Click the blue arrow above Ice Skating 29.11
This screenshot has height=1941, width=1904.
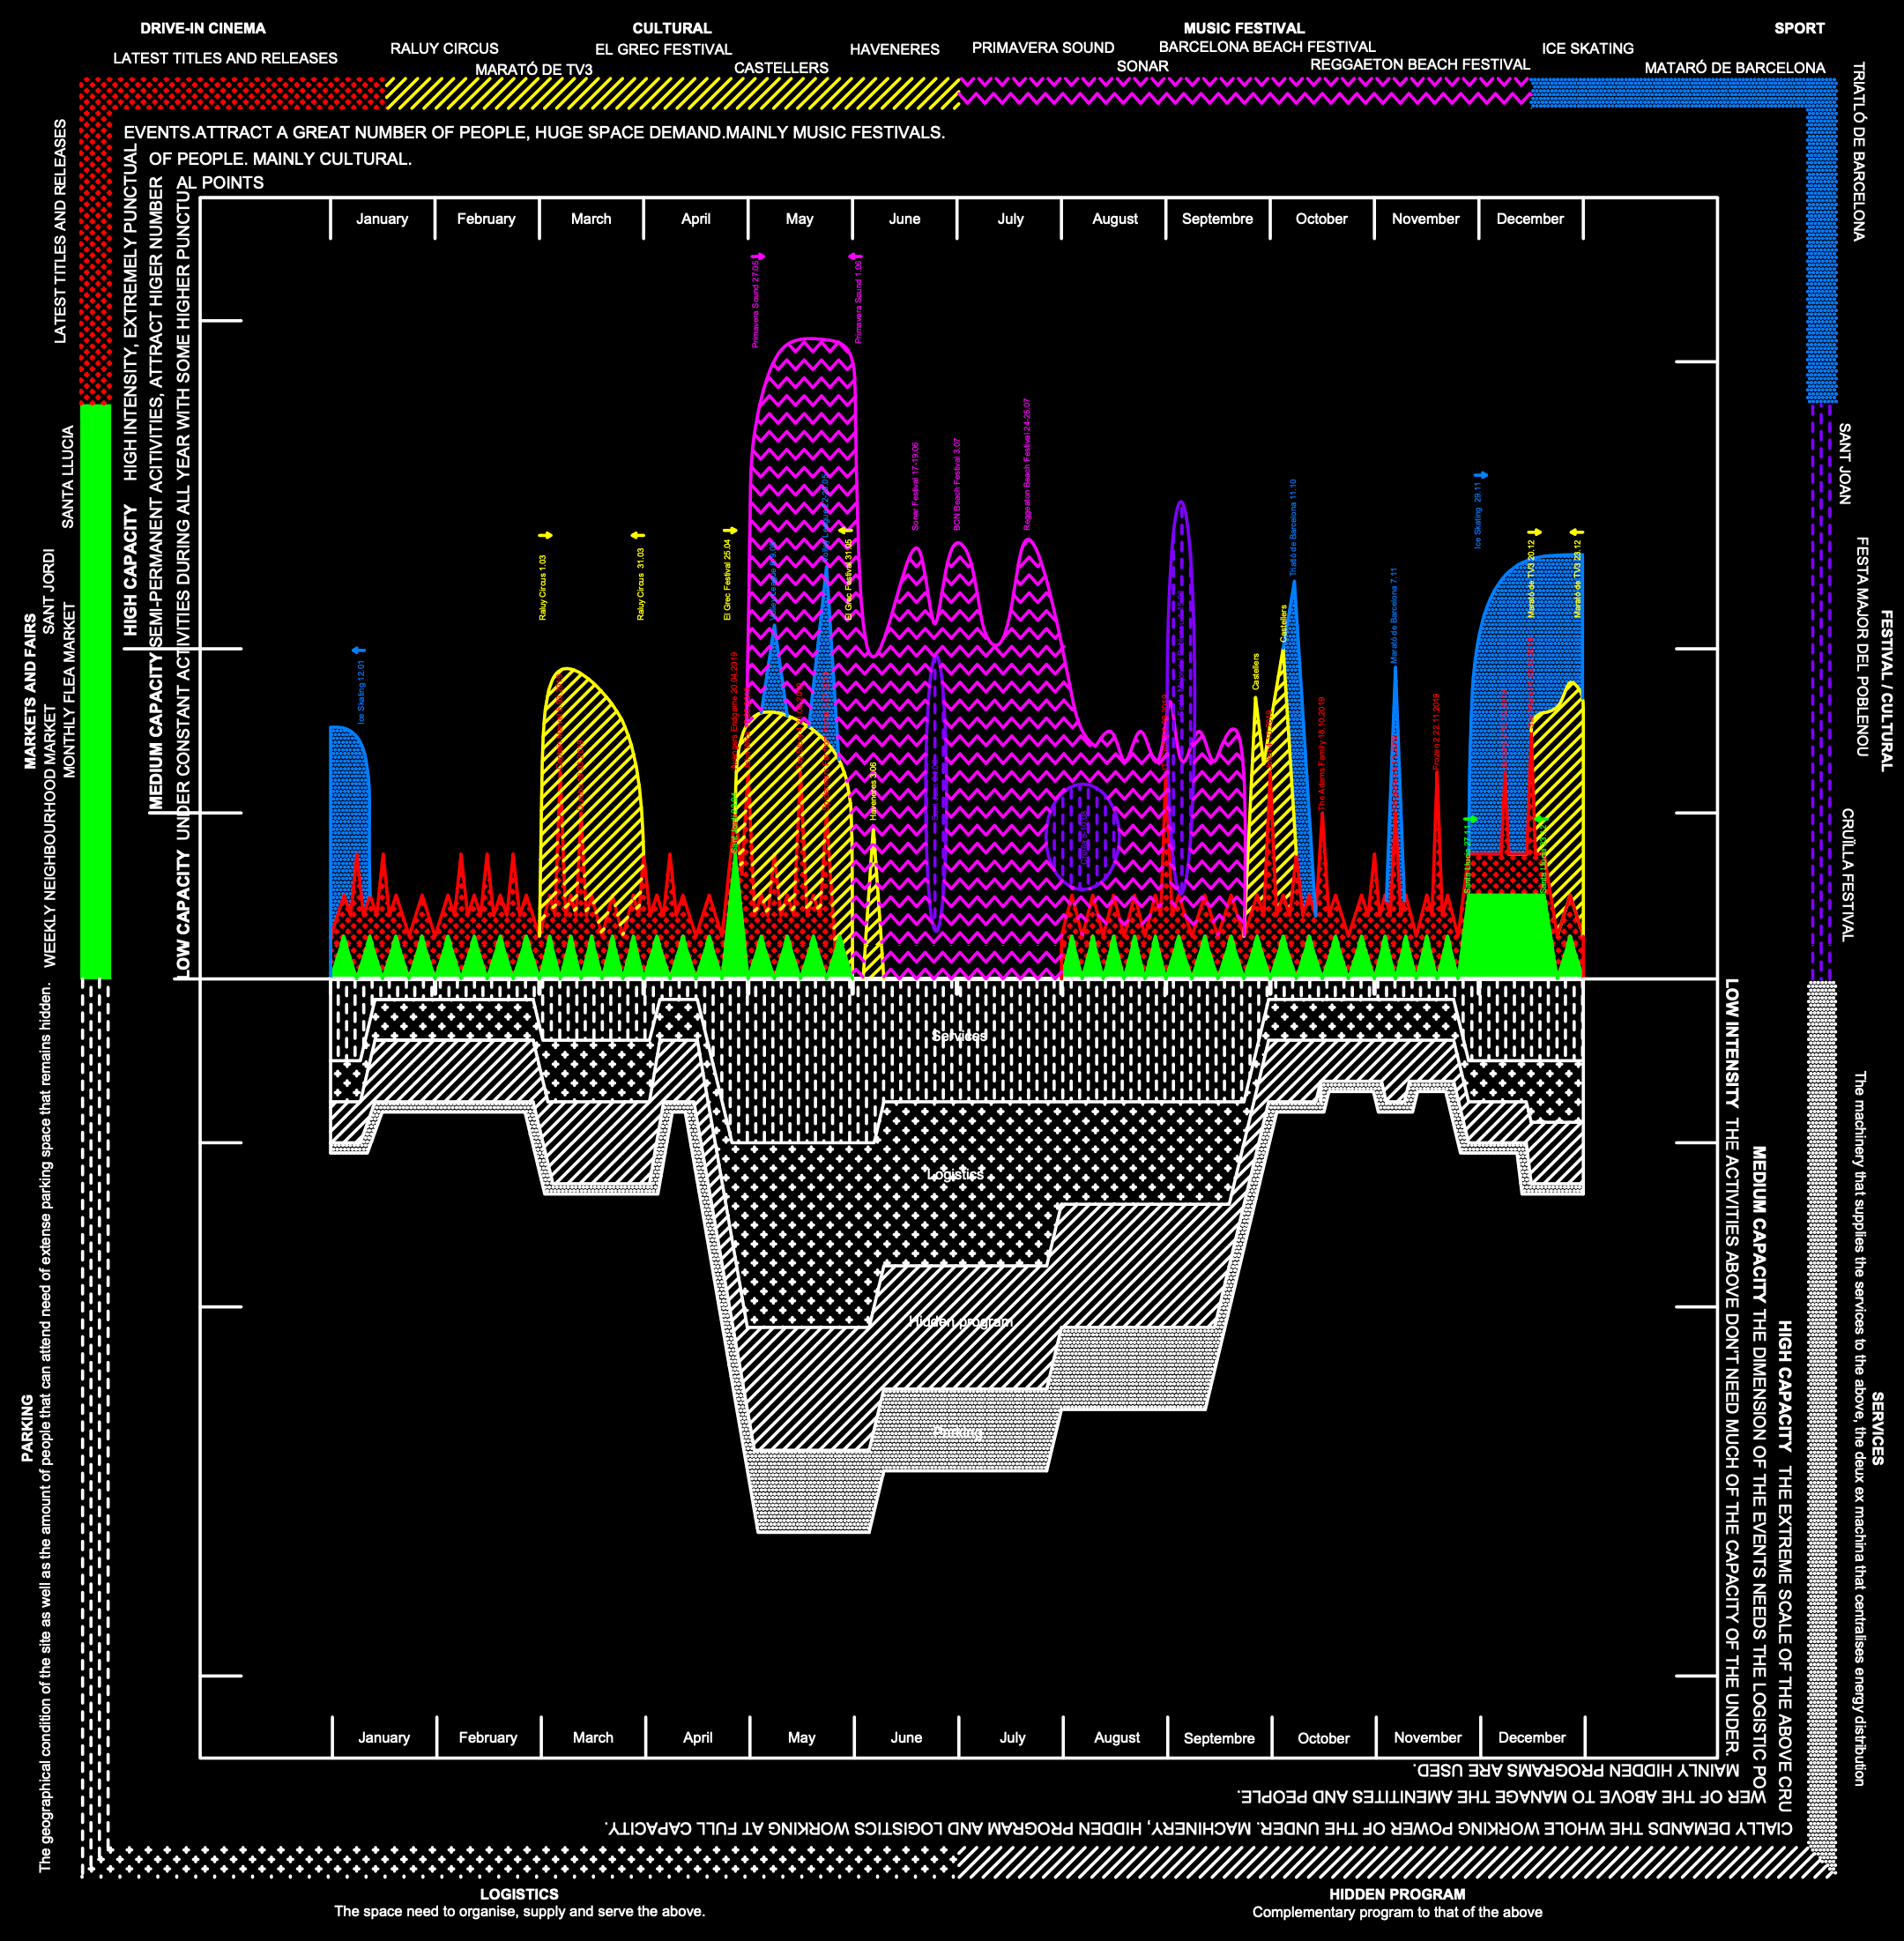click(1481, 476)
